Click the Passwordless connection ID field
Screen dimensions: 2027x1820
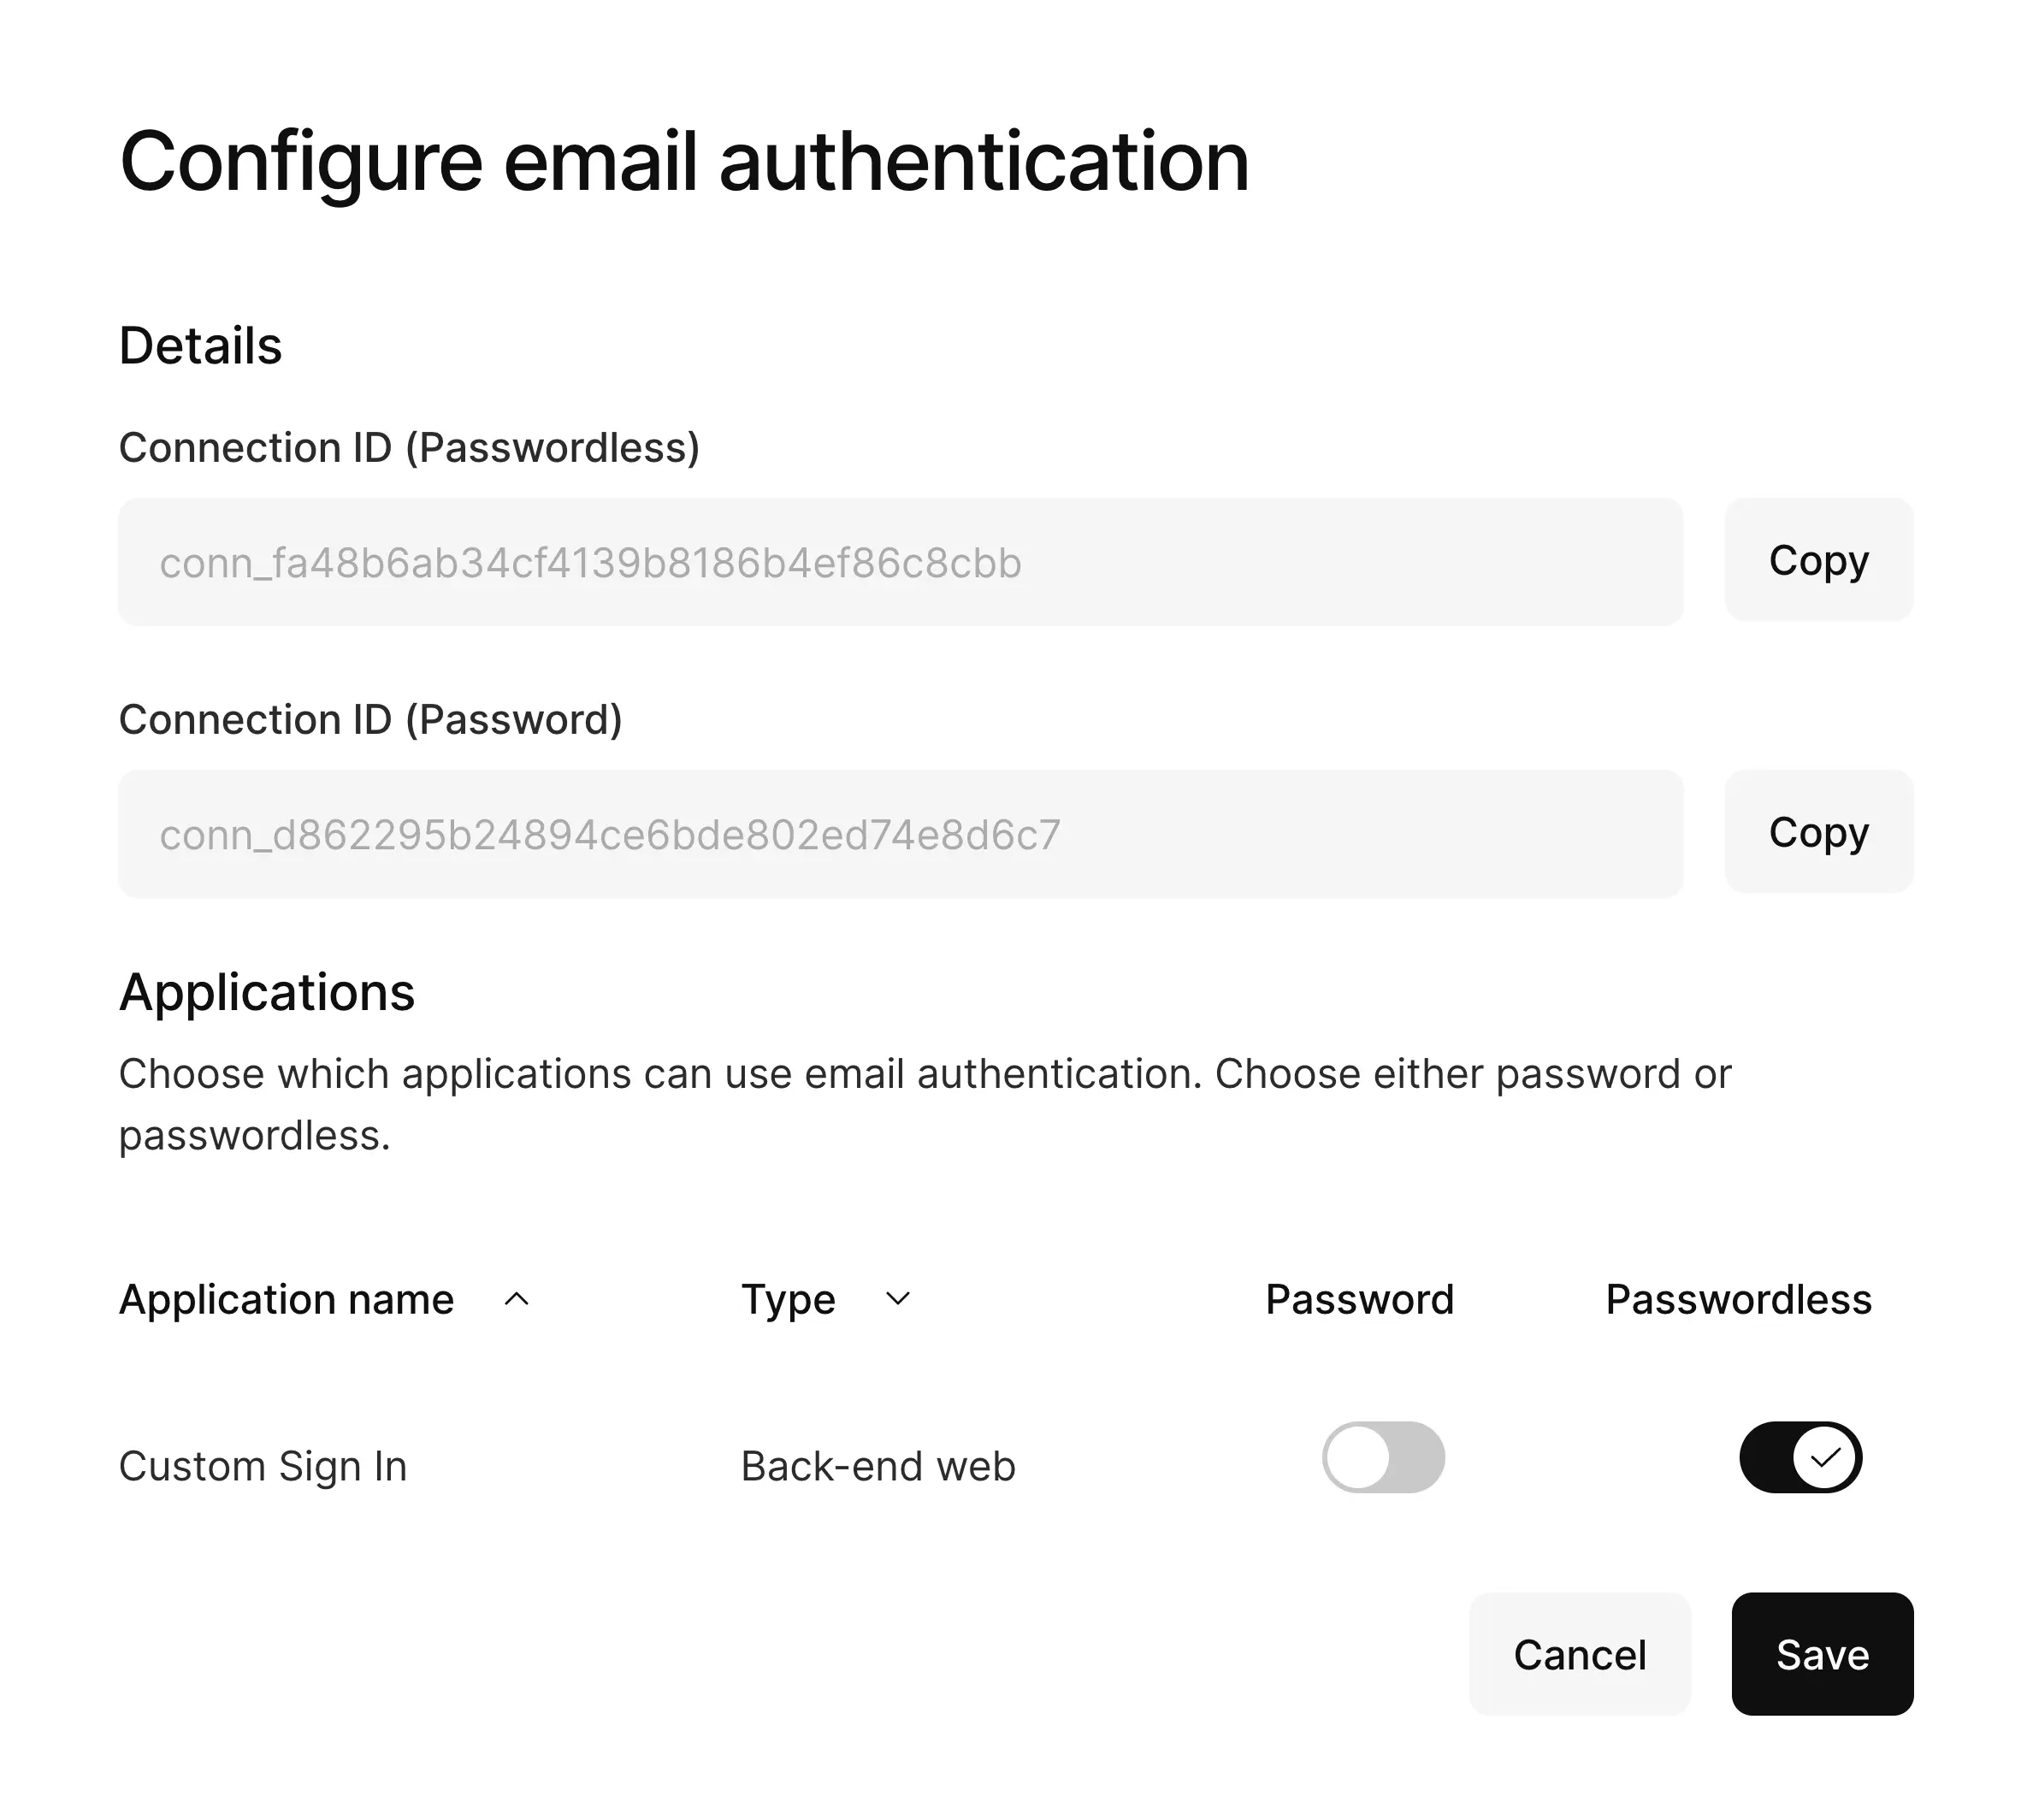click(900, 562)
